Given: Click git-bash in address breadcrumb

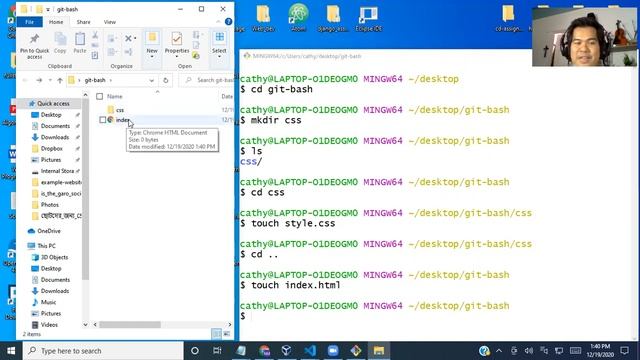Looking at the screenshot, I should [x=95, y=80].
